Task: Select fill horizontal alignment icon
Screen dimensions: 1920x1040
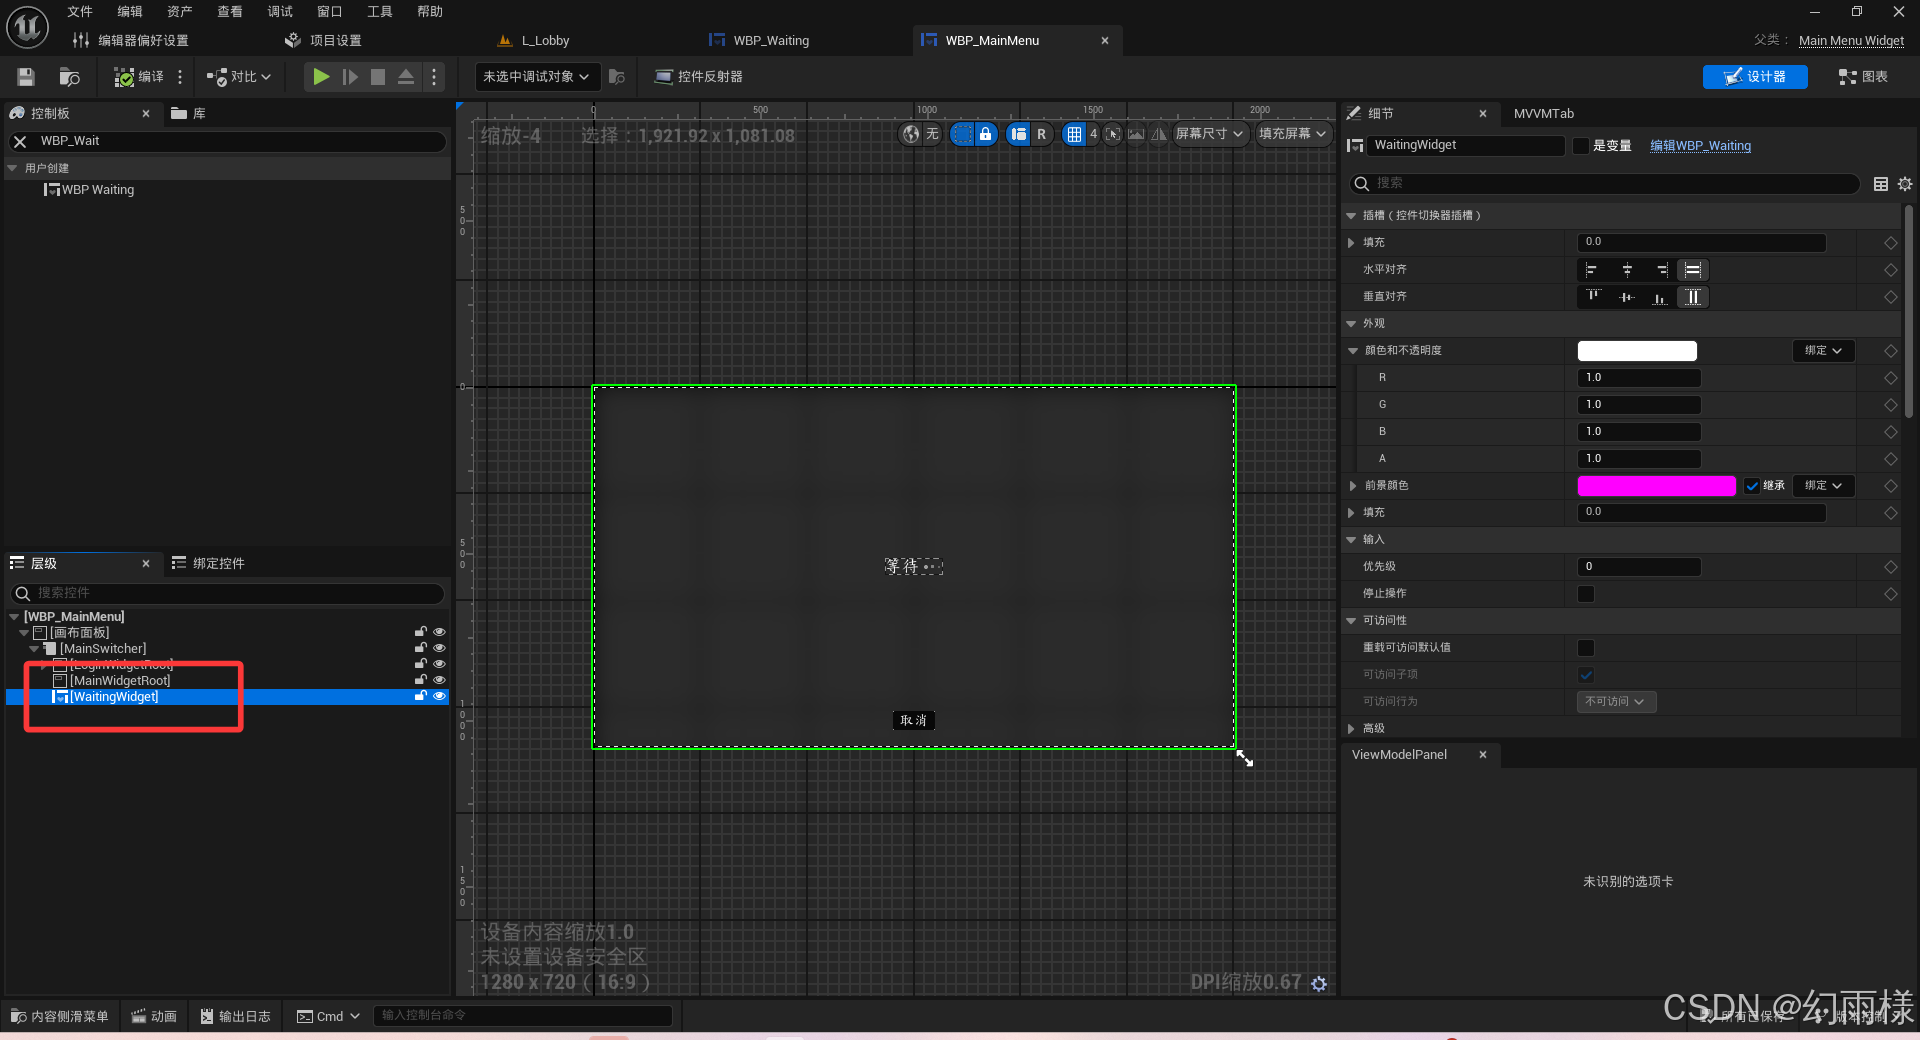Action: (x=1693, y=270)
